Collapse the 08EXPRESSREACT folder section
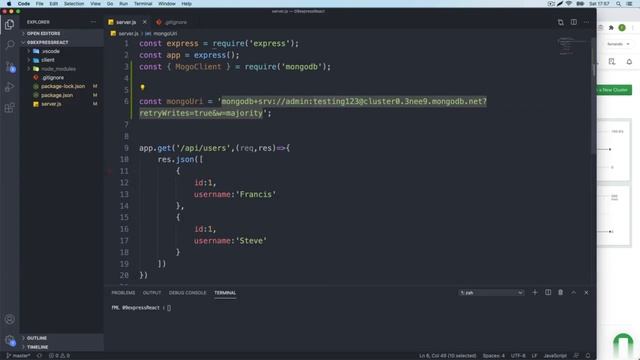640x360 pixels. point(62,42)
